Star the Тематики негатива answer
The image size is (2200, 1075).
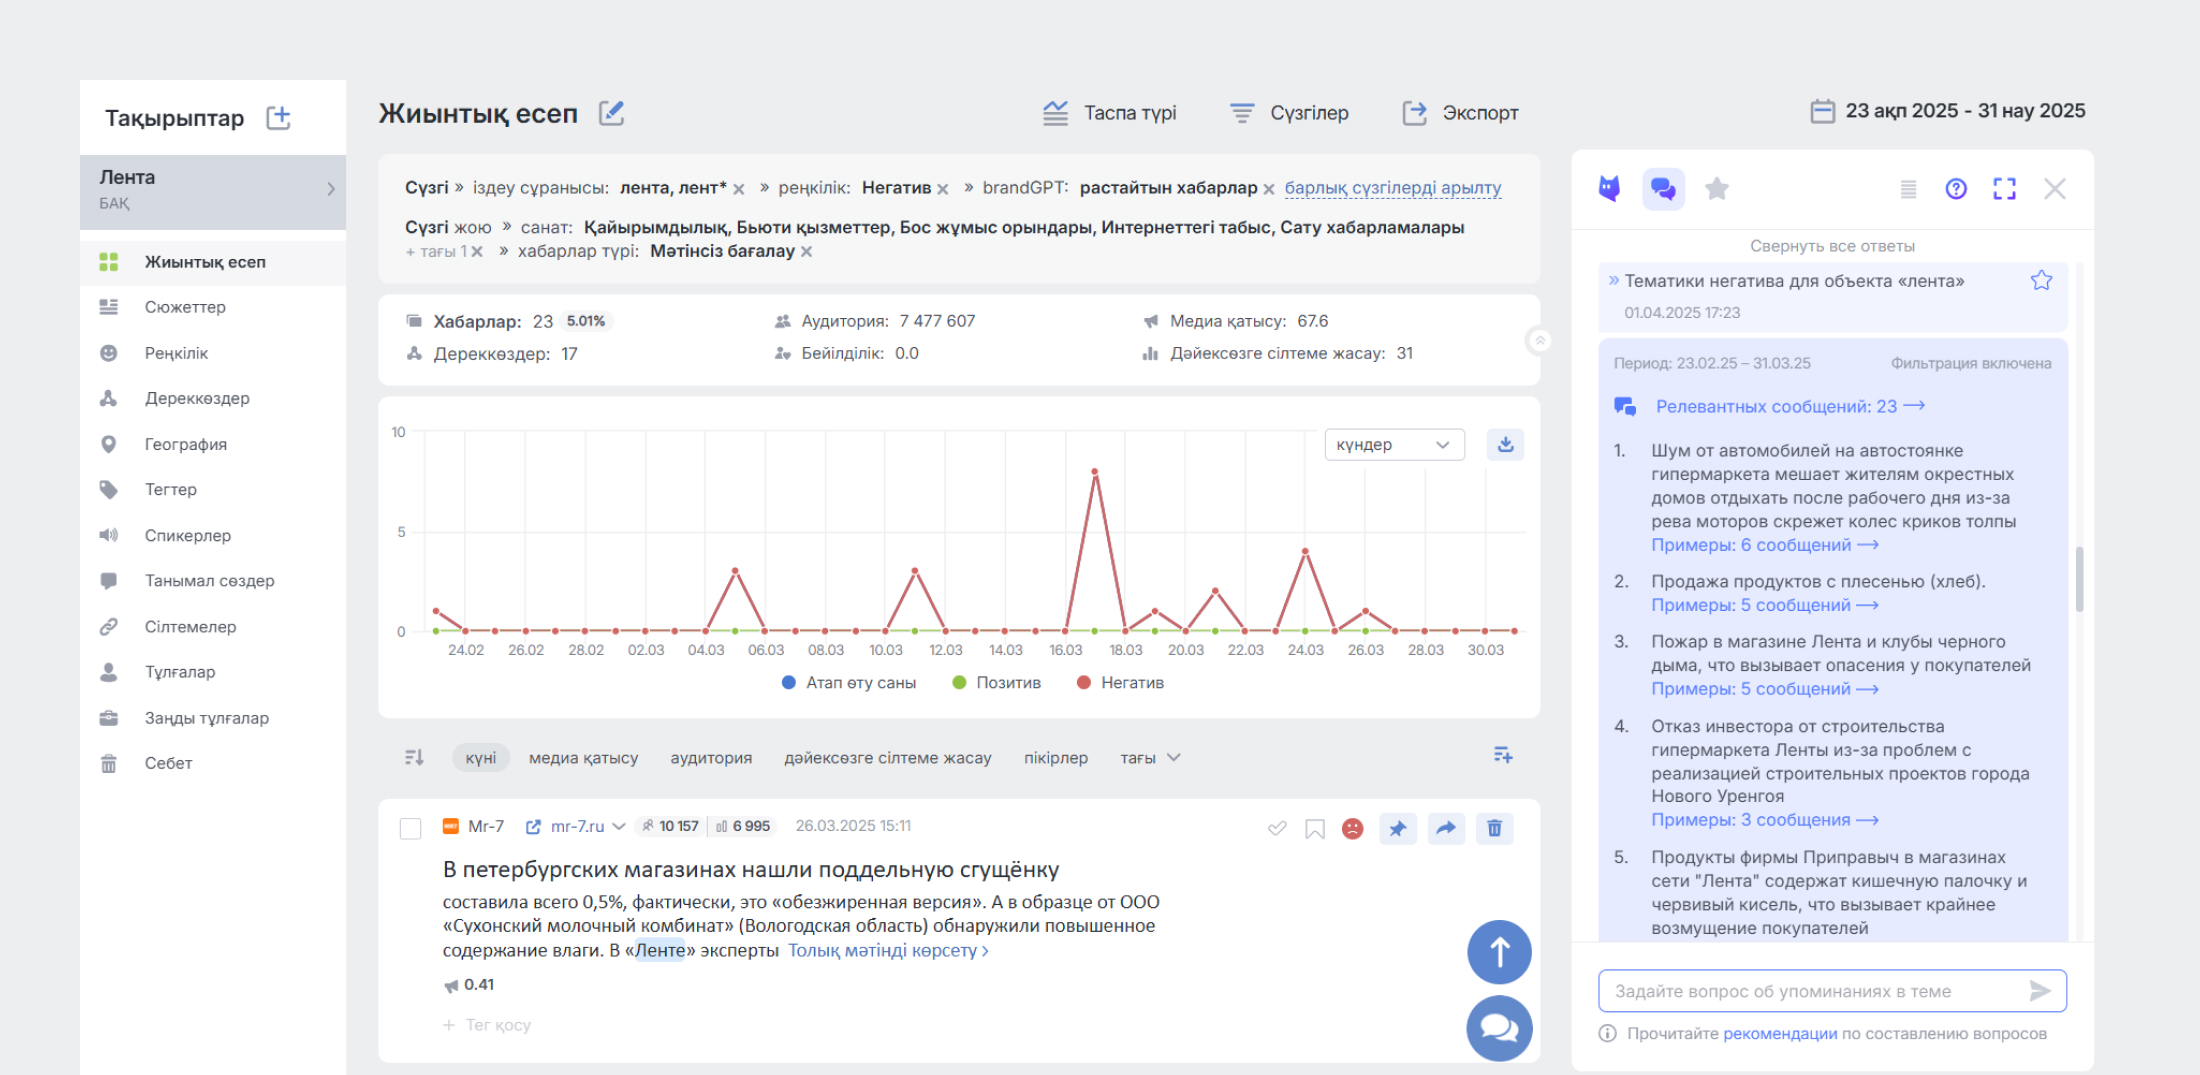click(x=2041, y=281)
